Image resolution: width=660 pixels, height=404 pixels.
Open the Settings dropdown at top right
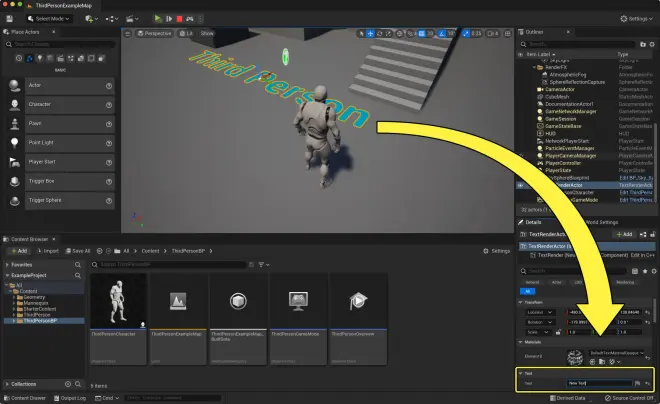636,19
